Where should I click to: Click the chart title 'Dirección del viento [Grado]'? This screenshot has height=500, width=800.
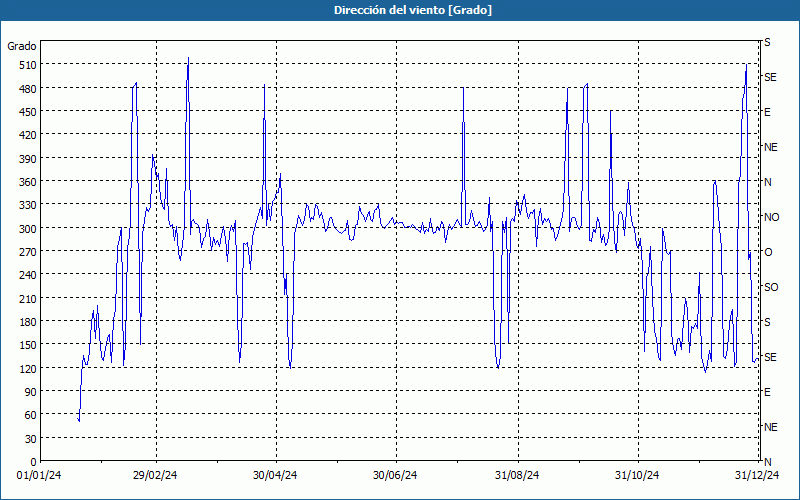pos(413,10)
